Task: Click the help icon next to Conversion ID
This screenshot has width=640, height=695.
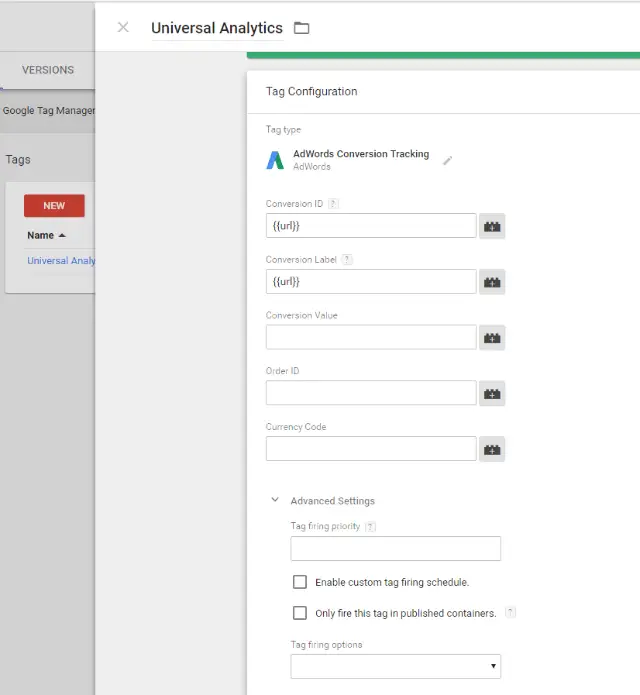Action: pos(333,204)
